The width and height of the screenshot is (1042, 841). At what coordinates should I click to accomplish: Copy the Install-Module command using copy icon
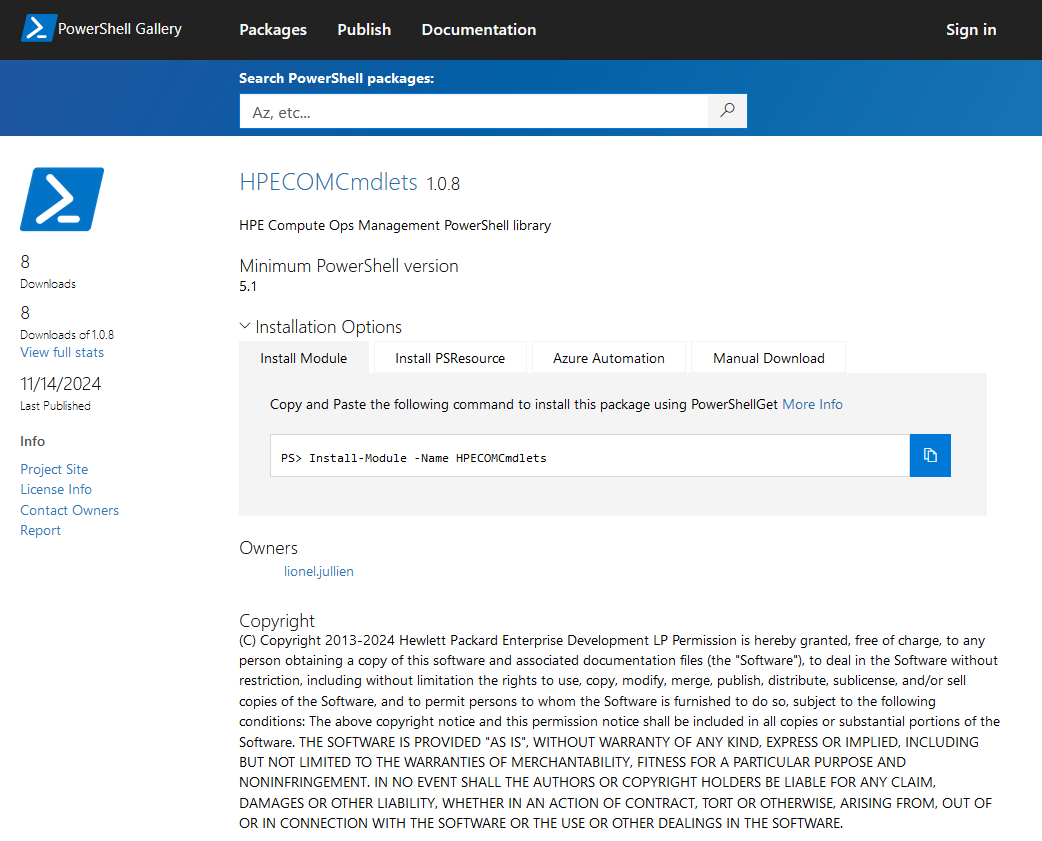click(x=930, y=455)
